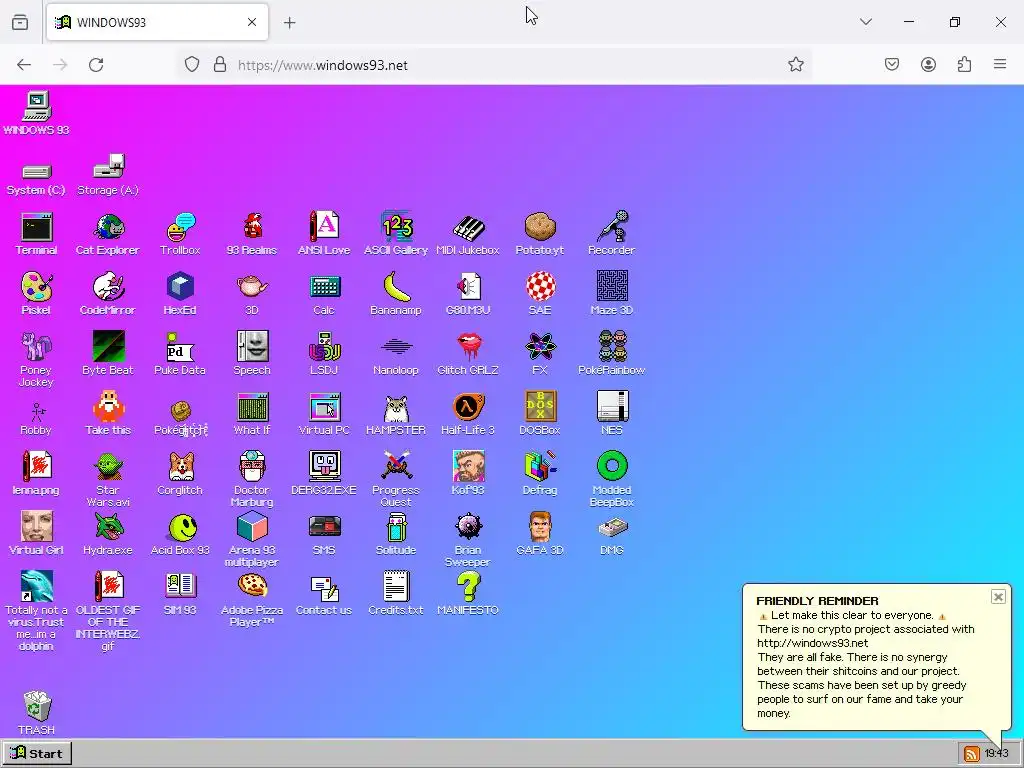Launch the Cat Explorer icon

[108, 228]
